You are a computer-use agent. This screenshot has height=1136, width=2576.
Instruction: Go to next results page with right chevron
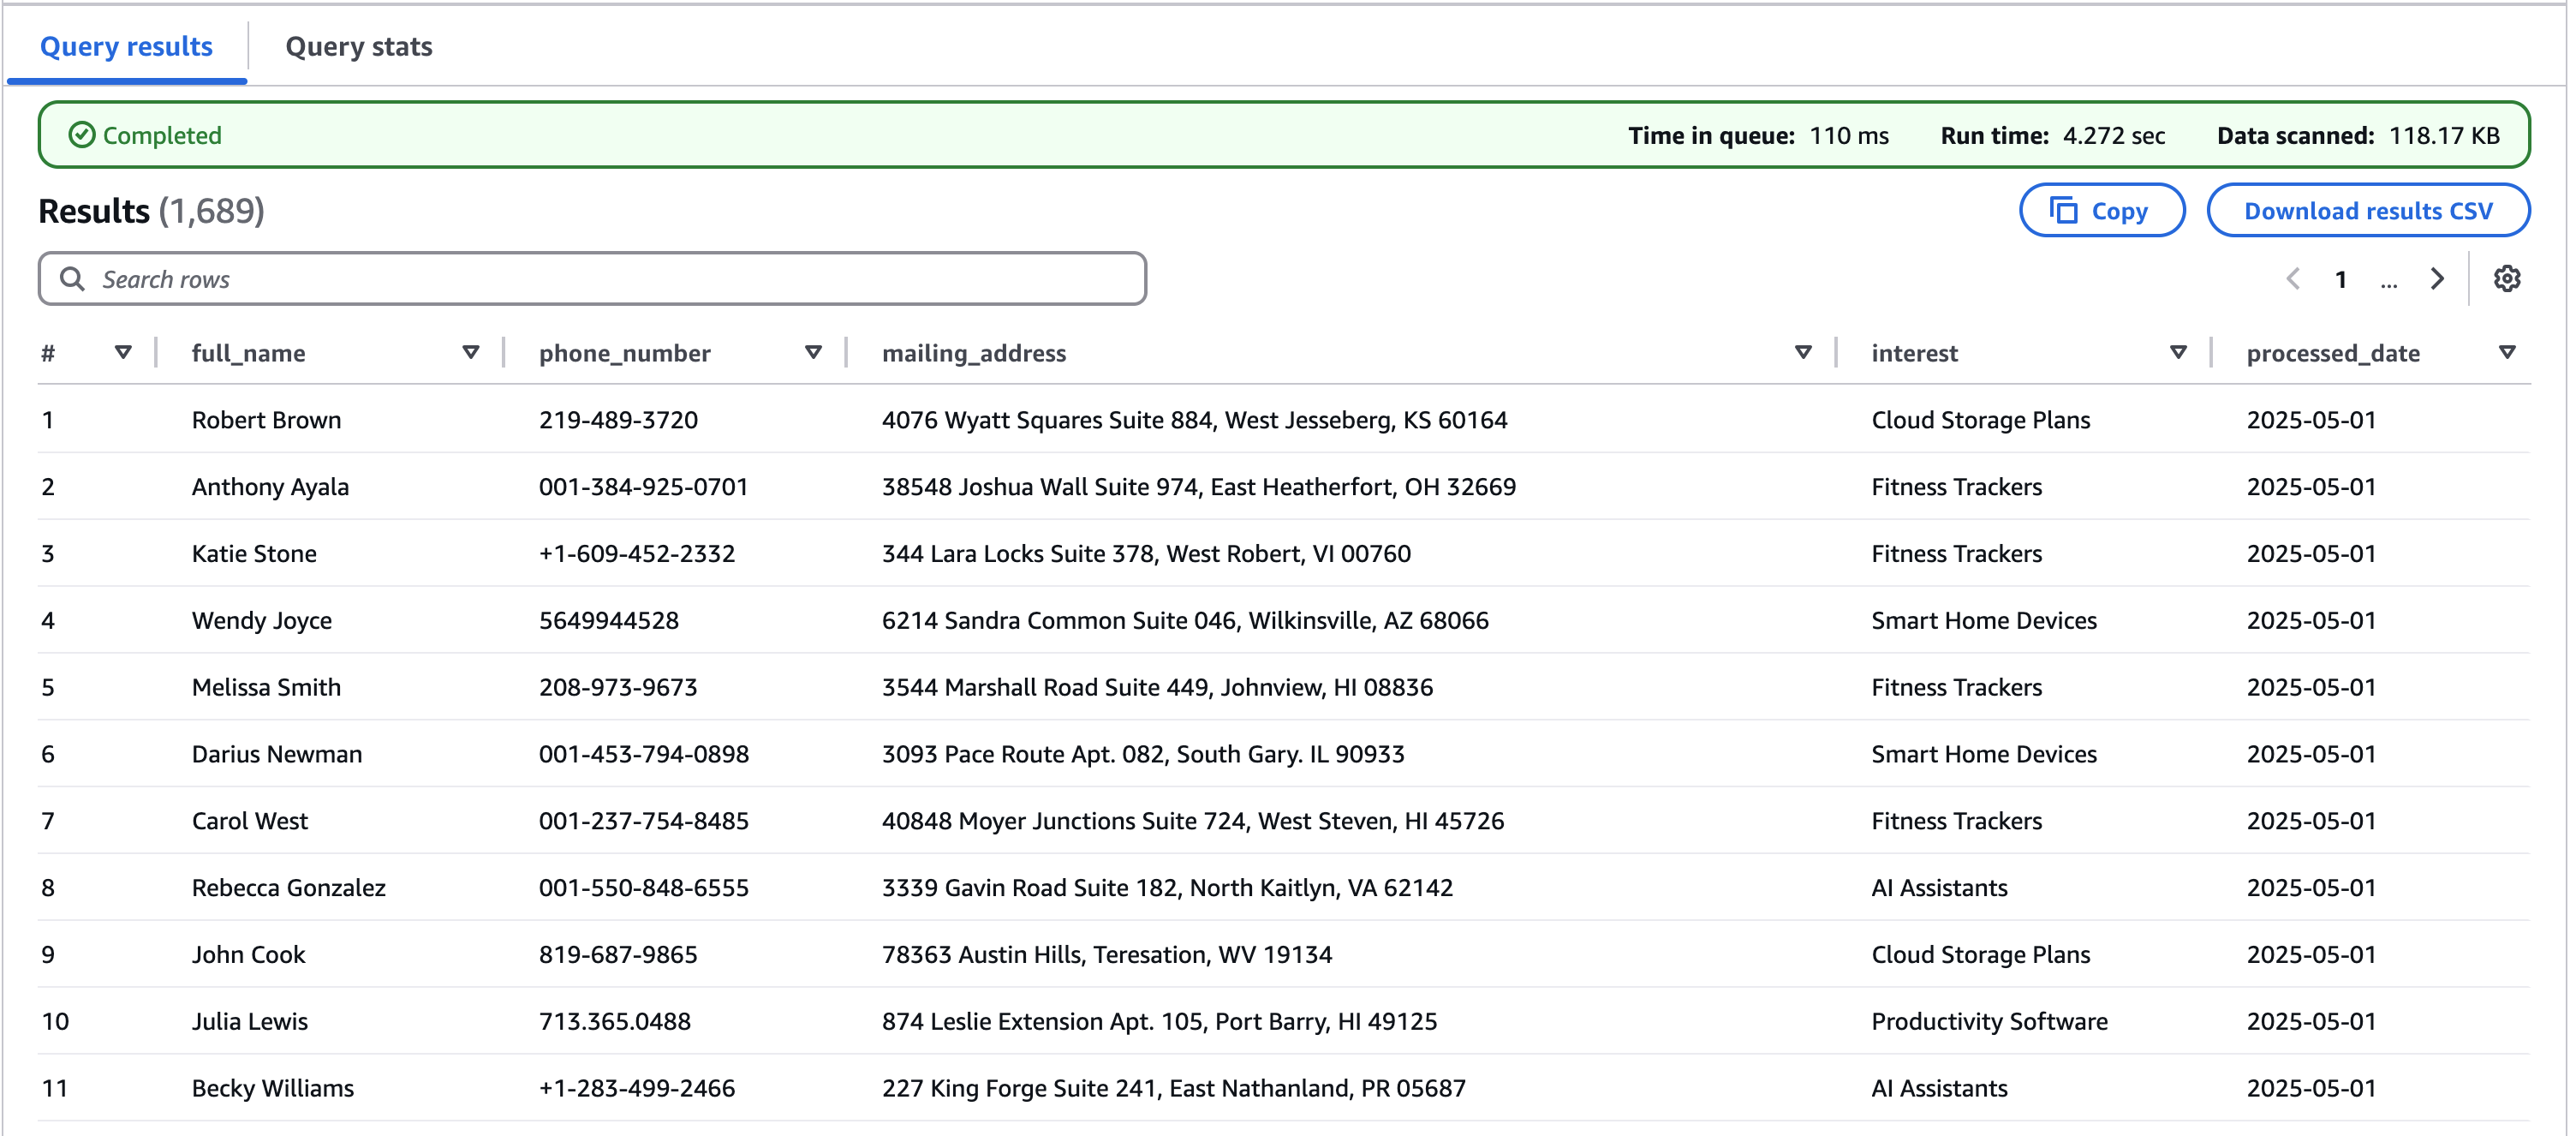pyautogui.click(x=2437, y=279)
